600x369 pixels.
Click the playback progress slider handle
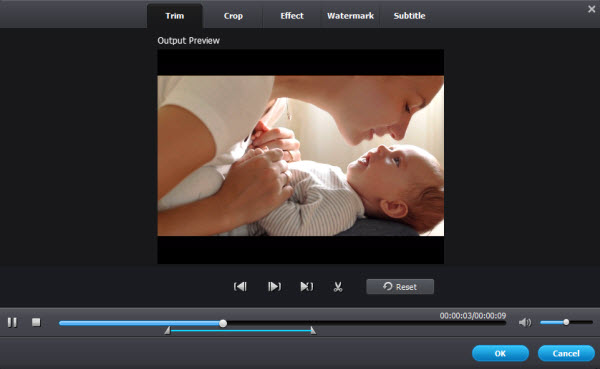coord(223,323)
